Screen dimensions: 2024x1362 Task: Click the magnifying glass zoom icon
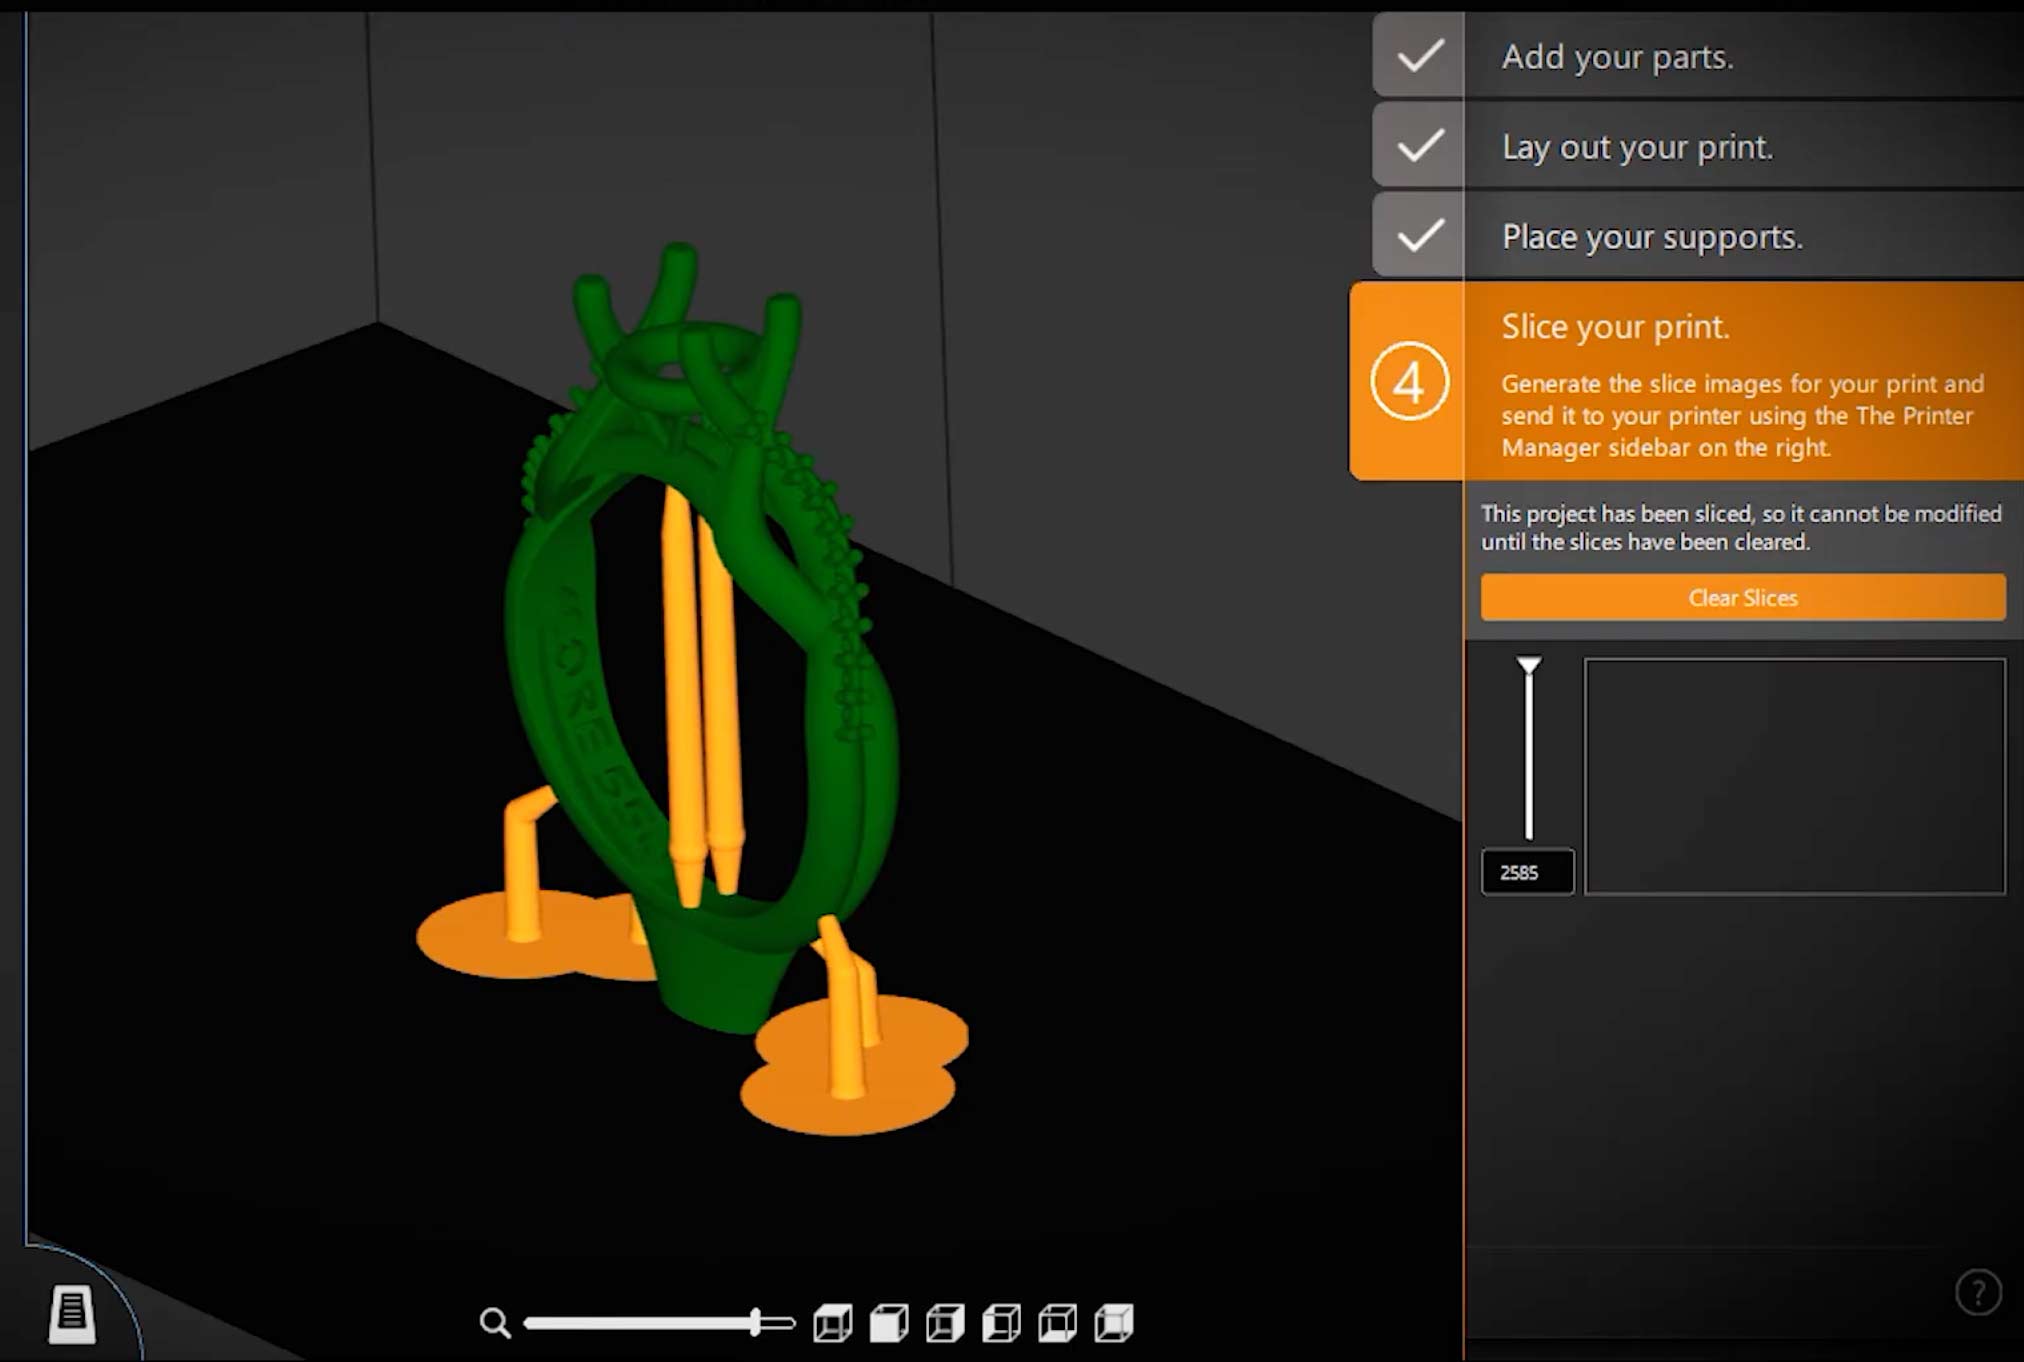[494, 1323]
